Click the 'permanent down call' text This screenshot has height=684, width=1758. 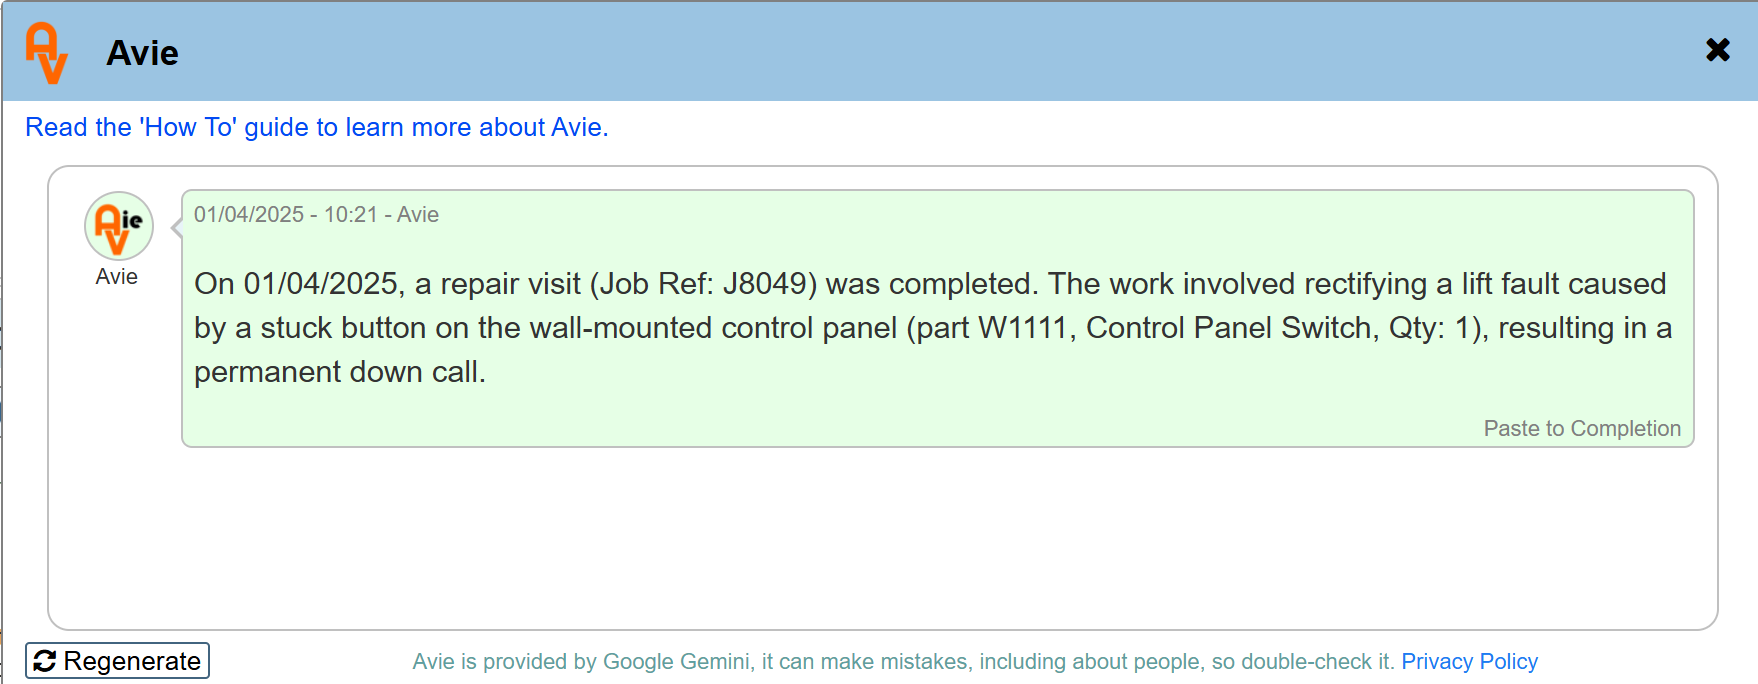point(338,372)
